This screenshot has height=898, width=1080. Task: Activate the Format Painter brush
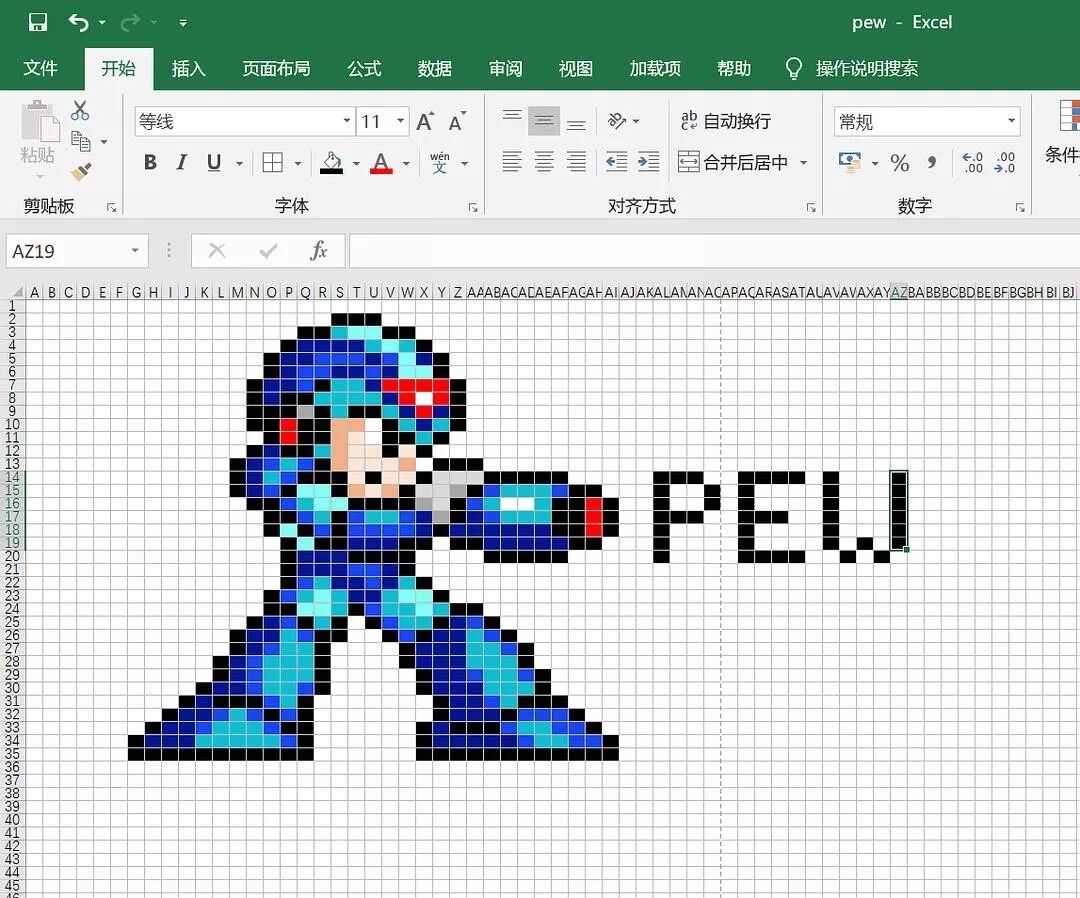coord(81,171)
